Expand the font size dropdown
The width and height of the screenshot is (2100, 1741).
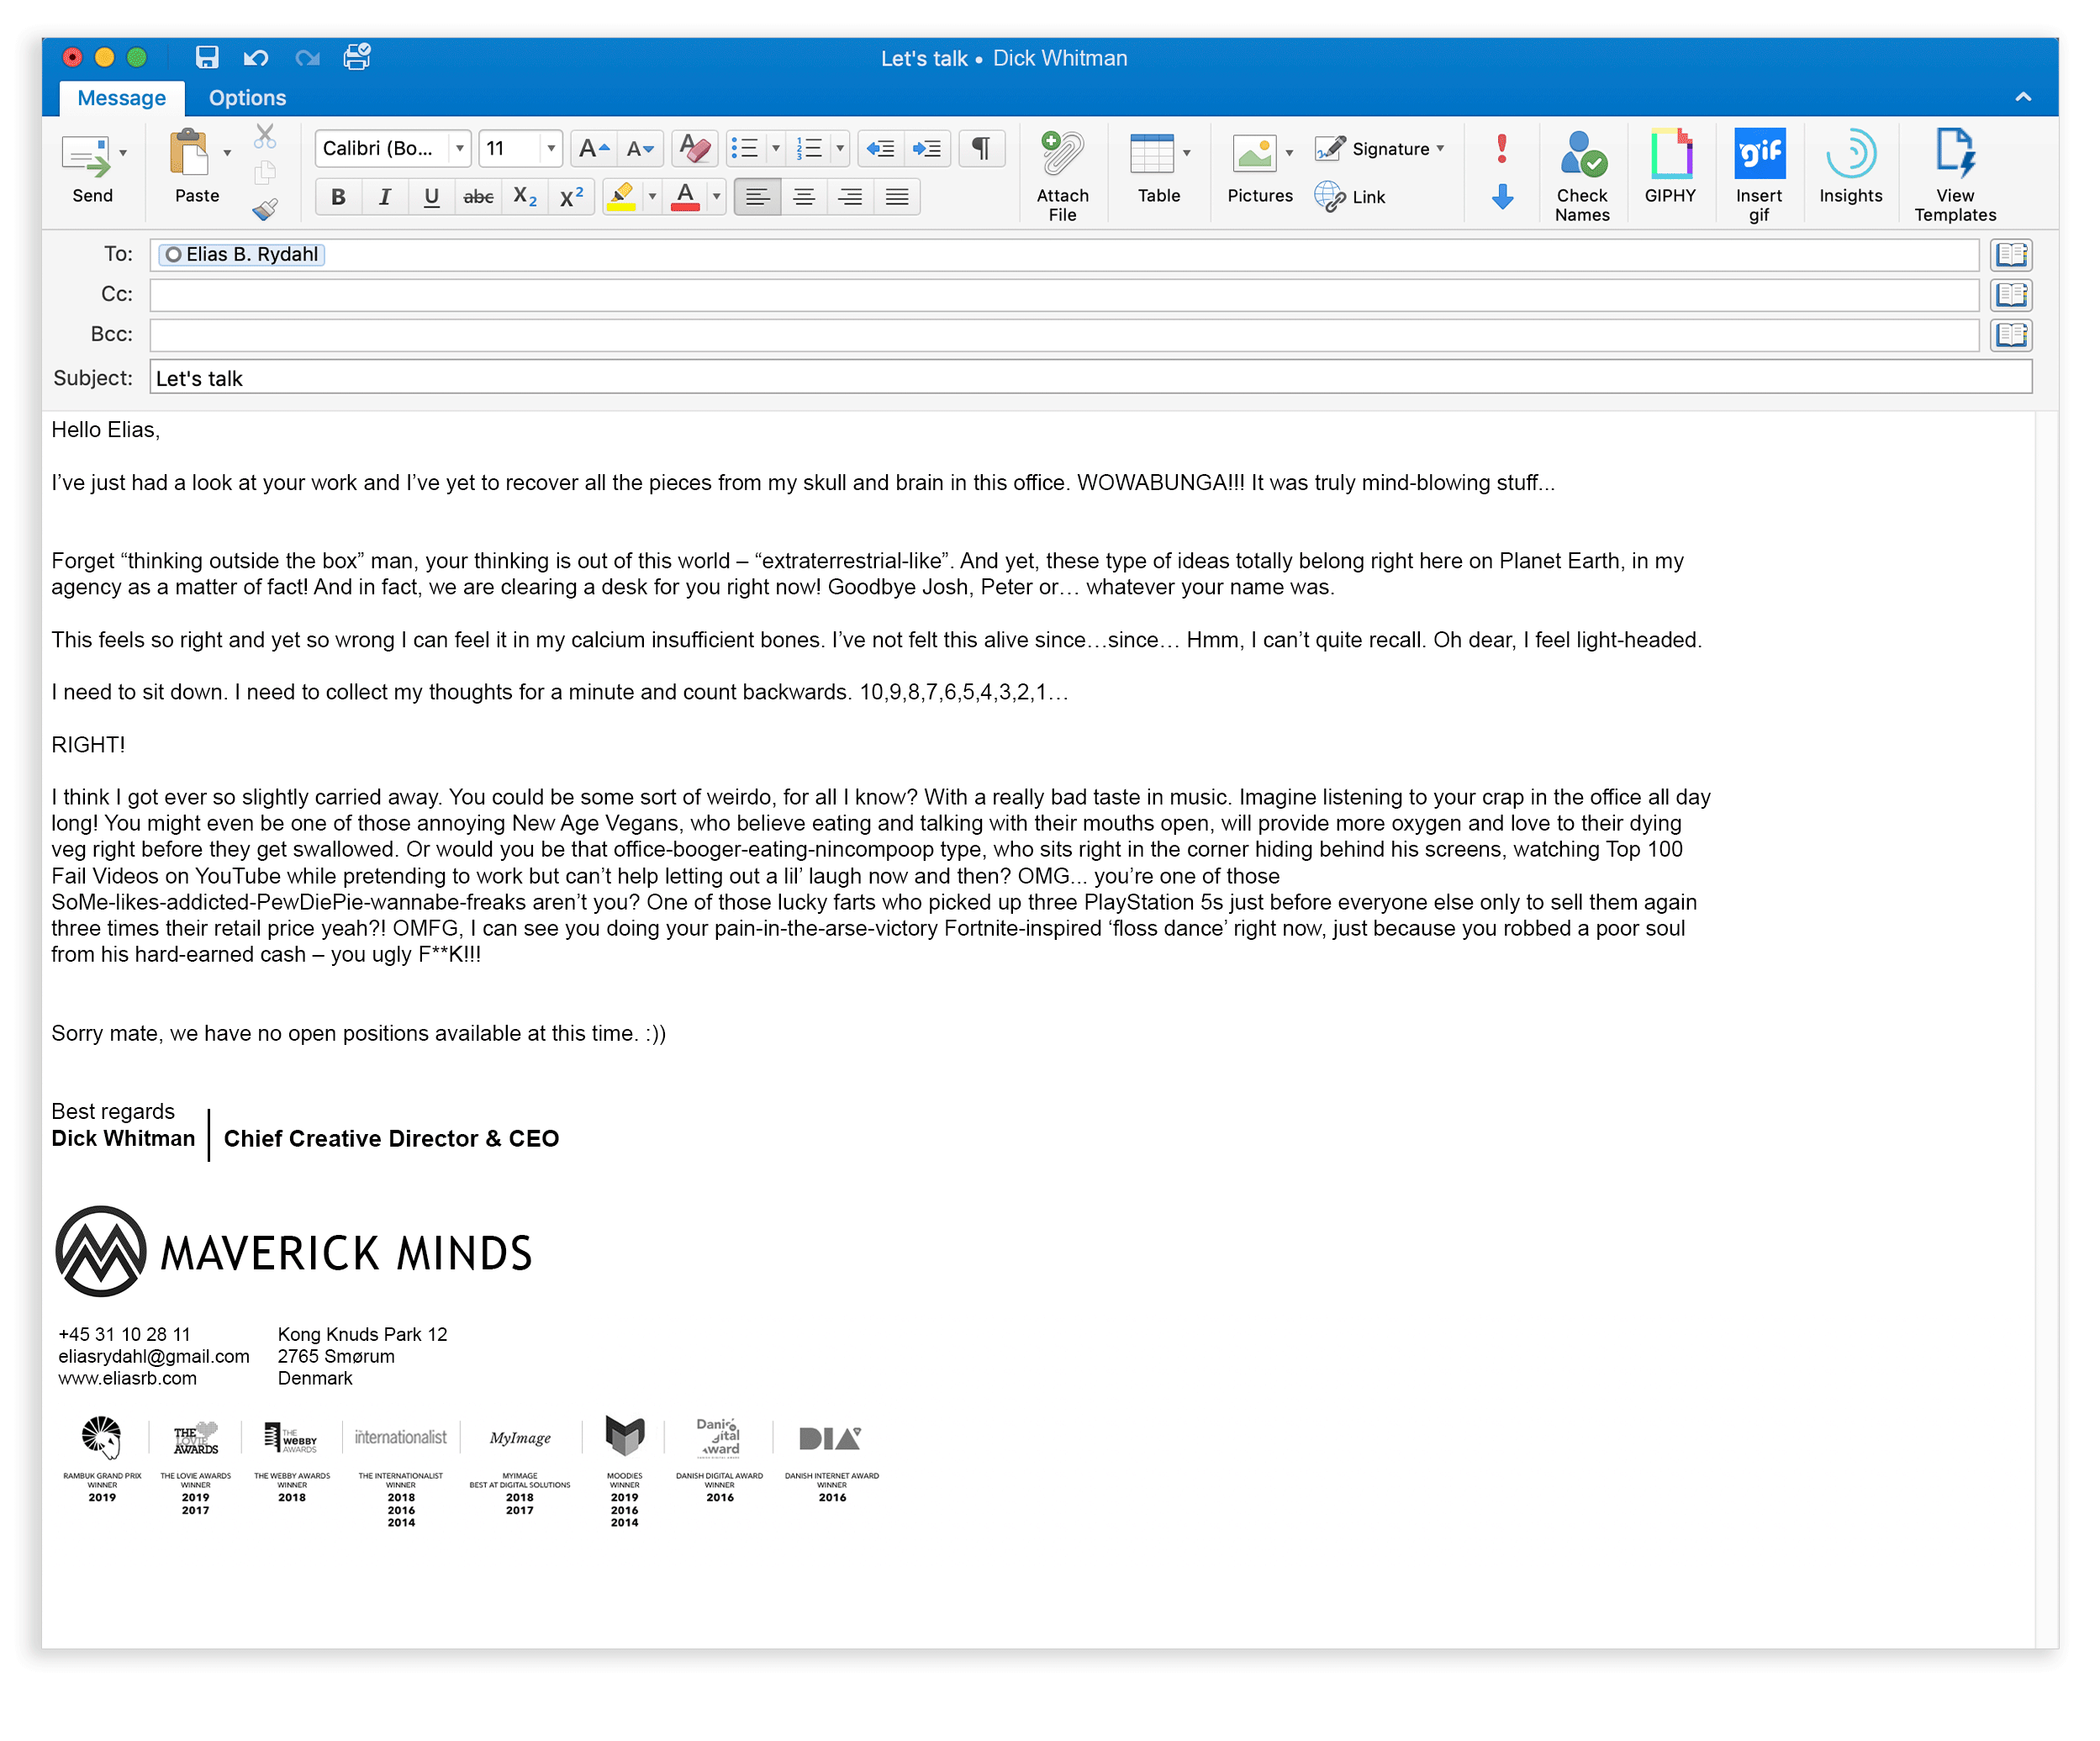click(x=550, y=149)
